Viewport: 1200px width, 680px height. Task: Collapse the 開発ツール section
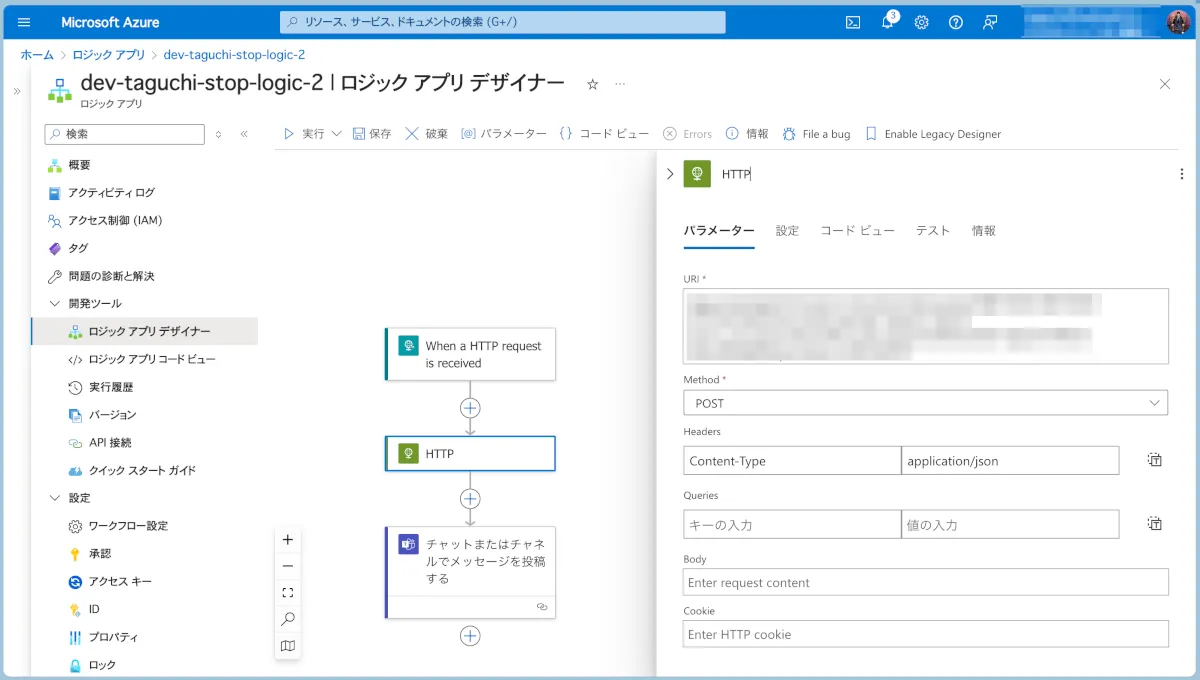click(x=54, y=303)
